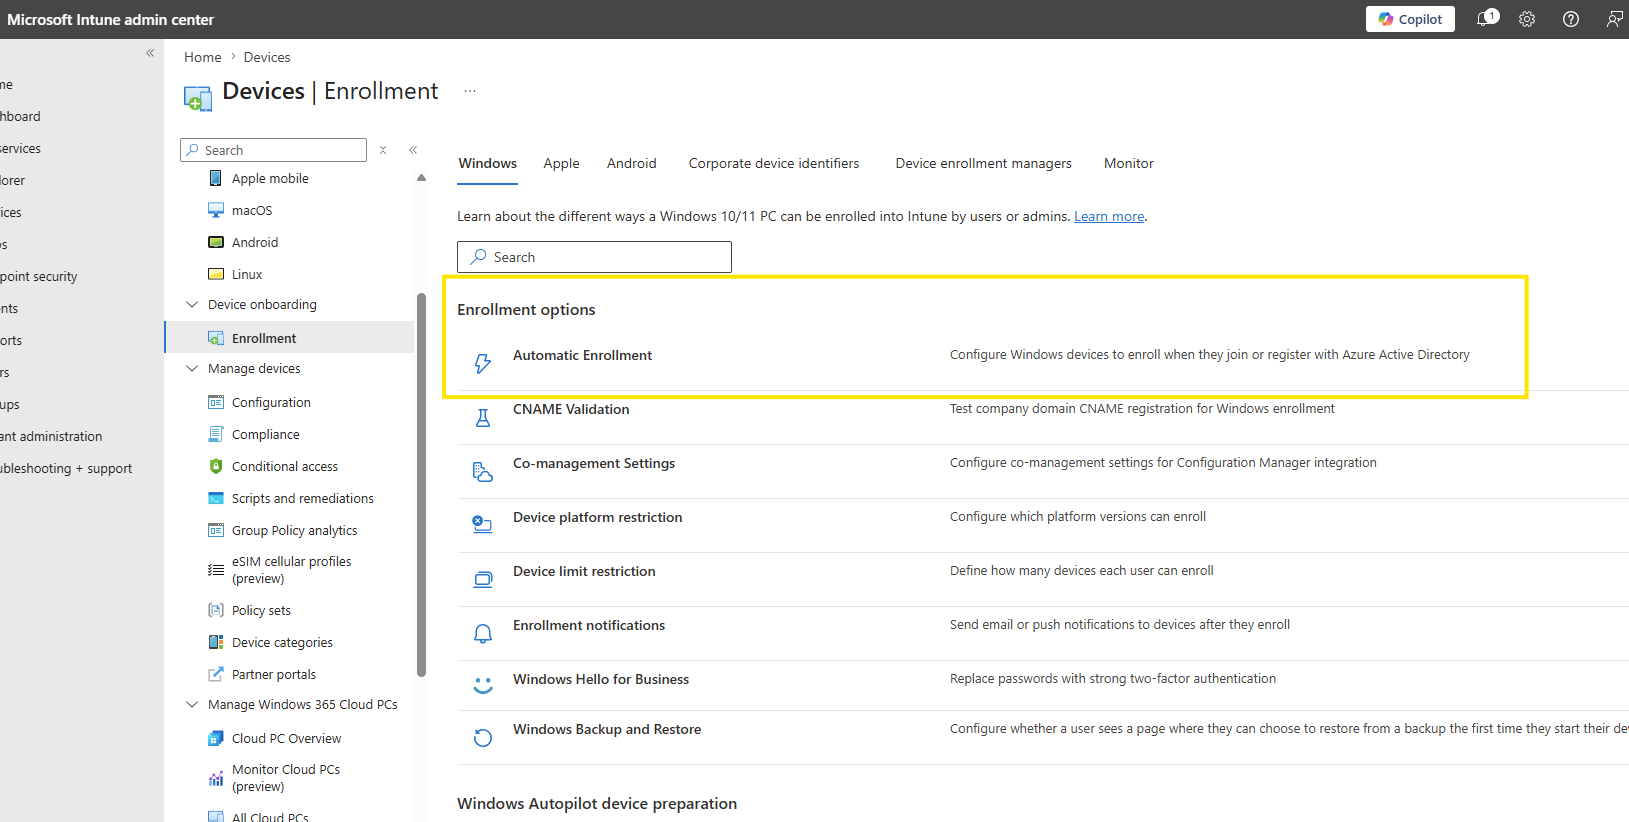Open Partner portals in Devices menu
Viewport: 1629px width, 822px height.
(274, 674)
